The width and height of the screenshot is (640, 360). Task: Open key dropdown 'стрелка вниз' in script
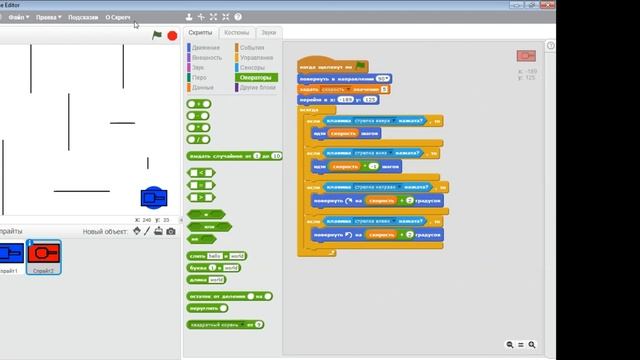point(390,153)
